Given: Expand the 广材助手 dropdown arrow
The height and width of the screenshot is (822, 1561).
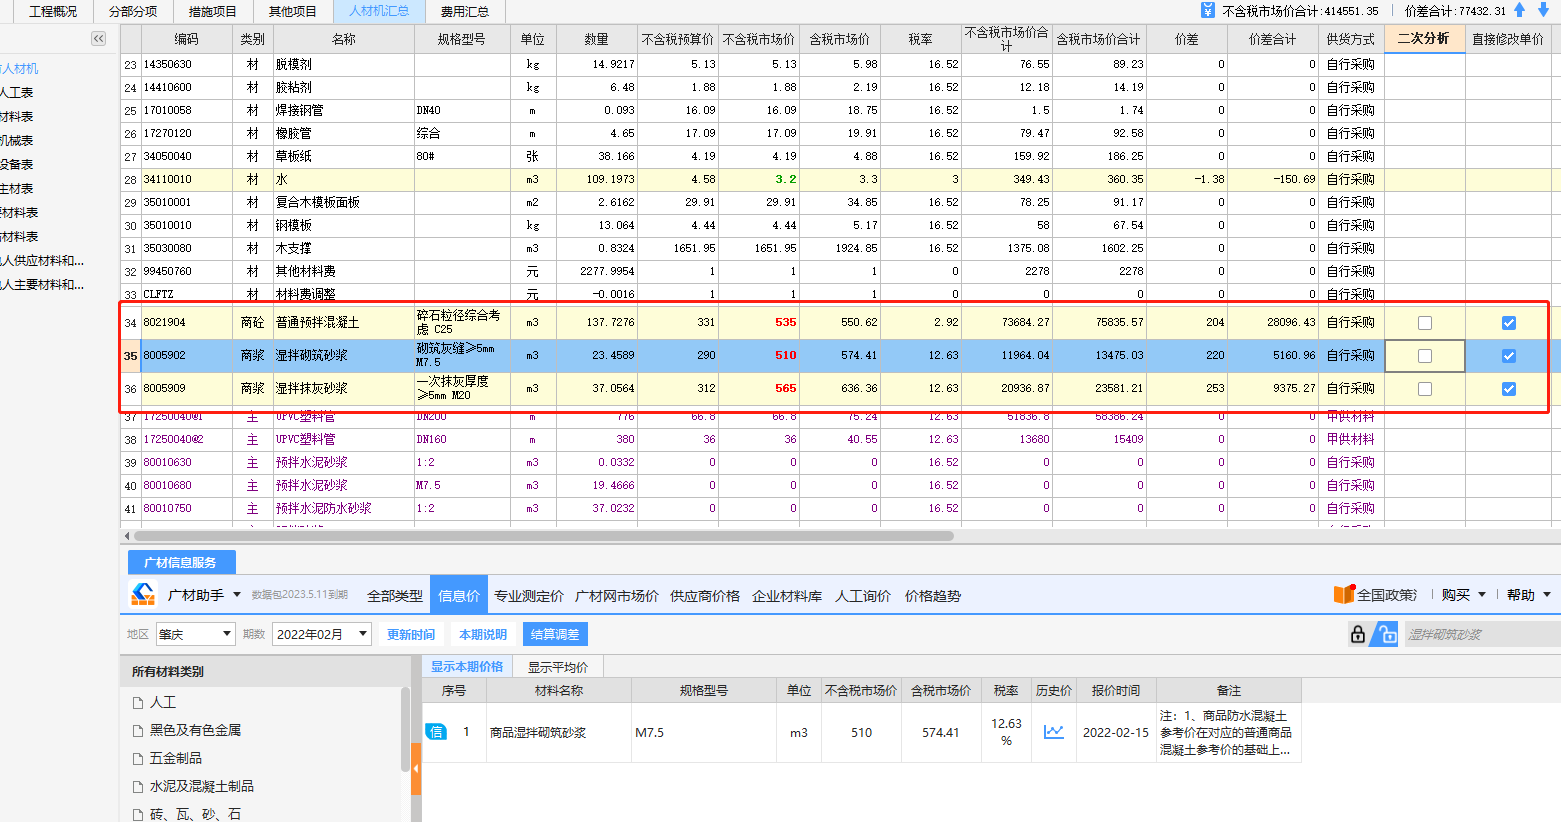Looking at the screenshot, I should [x=237, y=595].
